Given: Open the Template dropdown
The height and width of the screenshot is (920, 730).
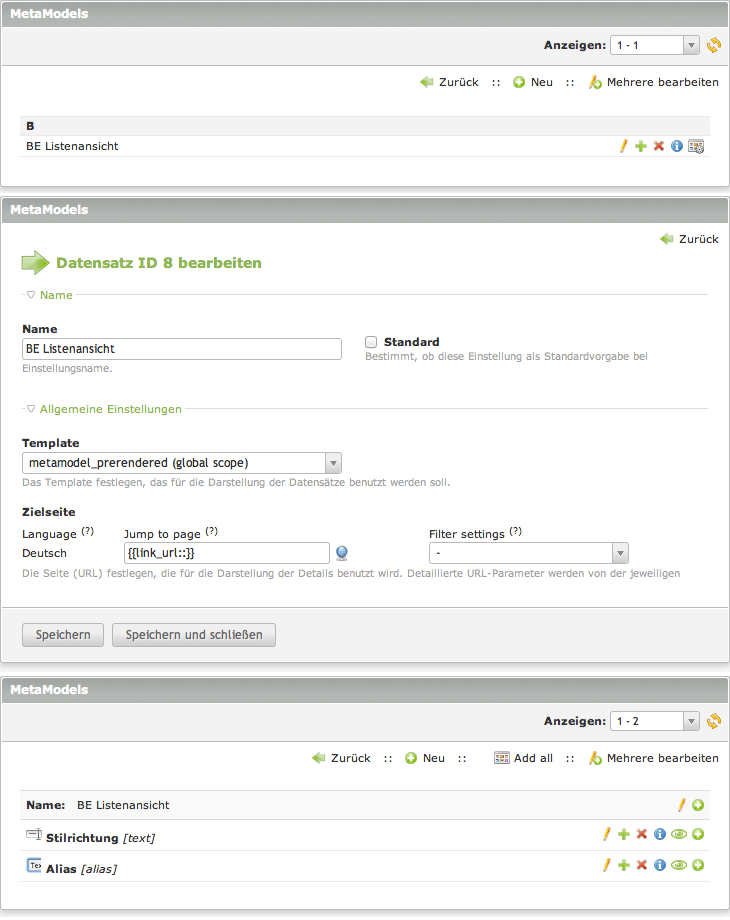Looking at the screenshot, I should [182, 463].
